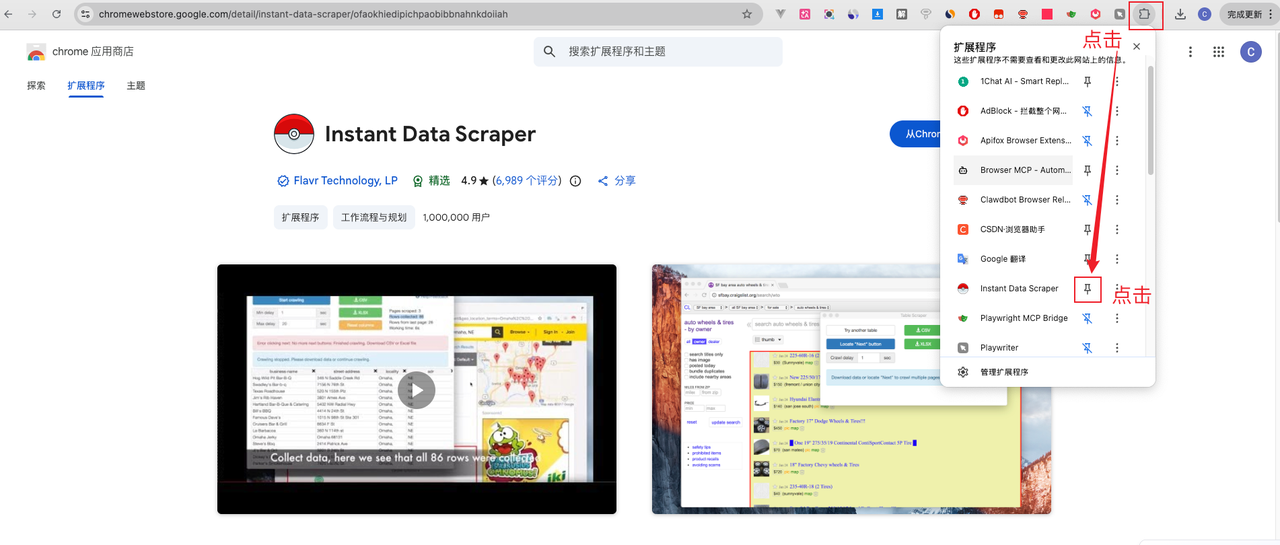Open more options for Playwright MCP Bridge
Image resolution: width=1280 pixels, height=545 pixels.
(x=1117, y=318)
